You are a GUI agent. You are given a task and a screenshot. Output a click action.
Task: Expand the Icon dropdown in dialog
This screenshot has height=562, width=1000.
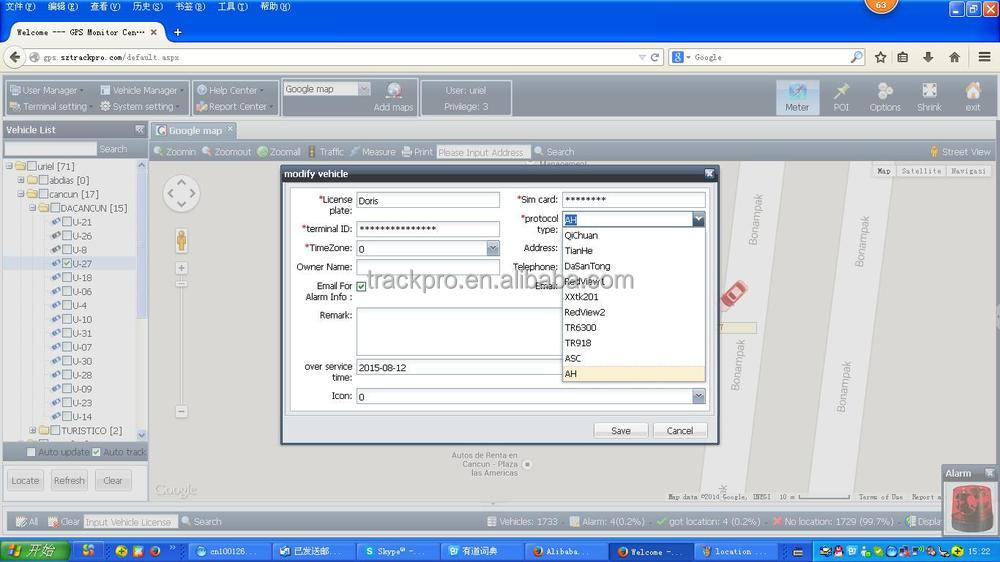coord(698,397)
